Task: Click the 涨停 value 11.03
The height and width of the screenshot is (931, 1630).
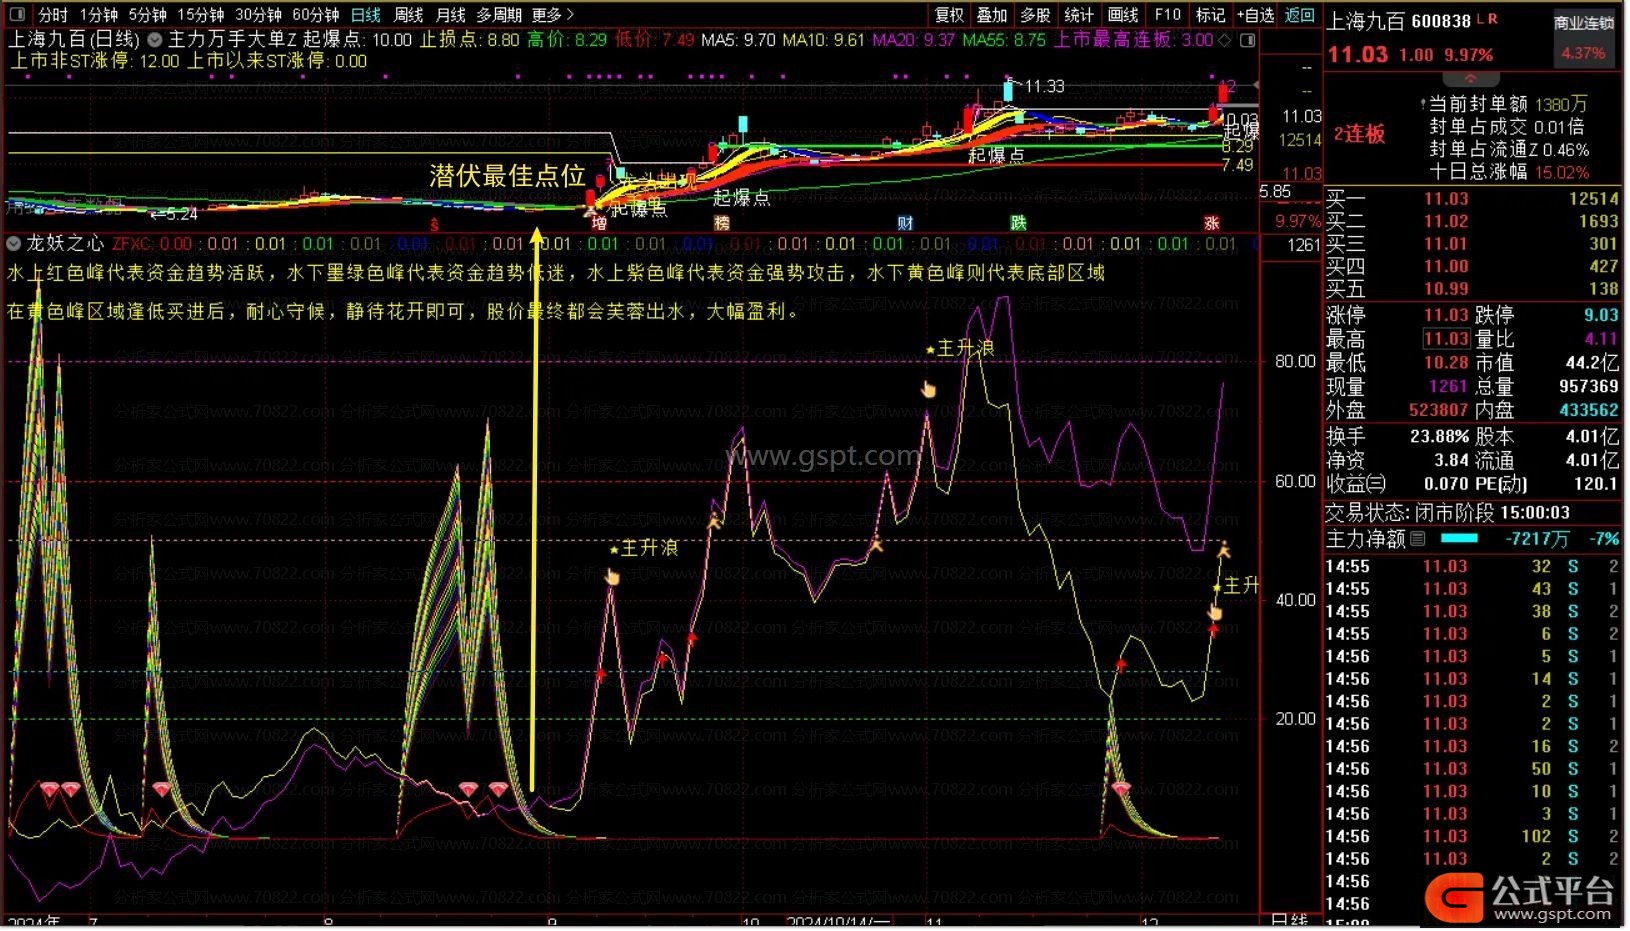Action: coord(1446,315)
